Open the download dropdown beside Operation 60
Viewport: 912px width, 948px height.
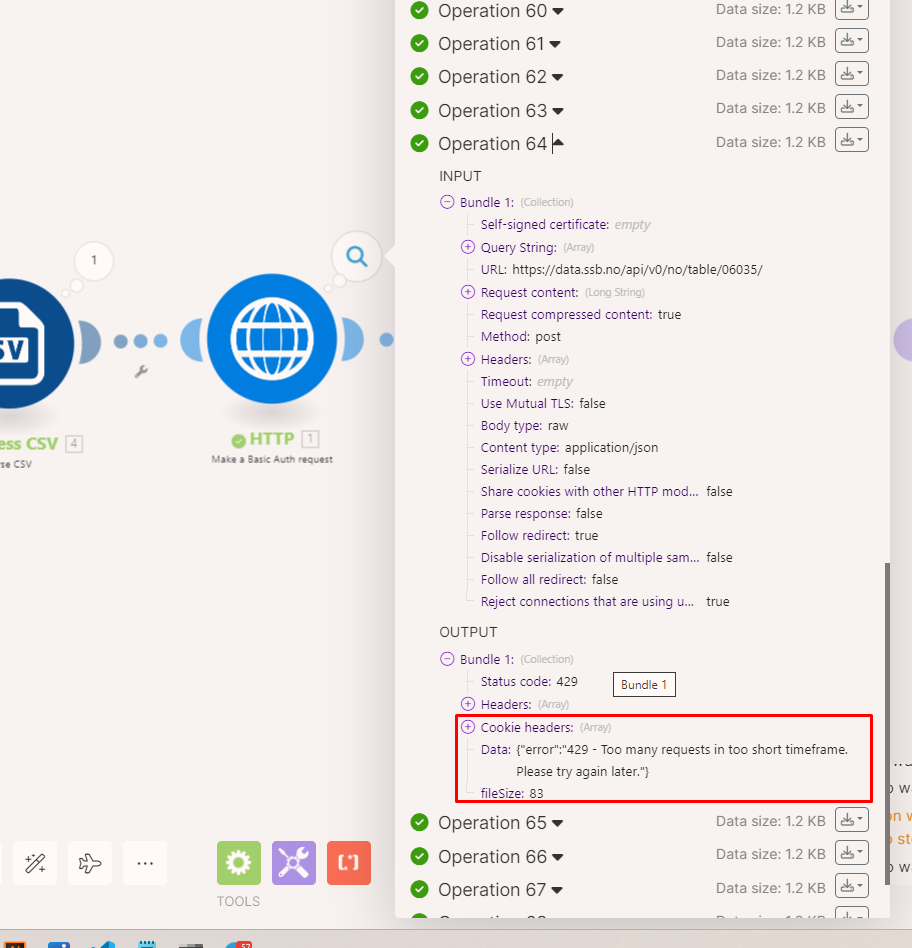coord(851,9)
